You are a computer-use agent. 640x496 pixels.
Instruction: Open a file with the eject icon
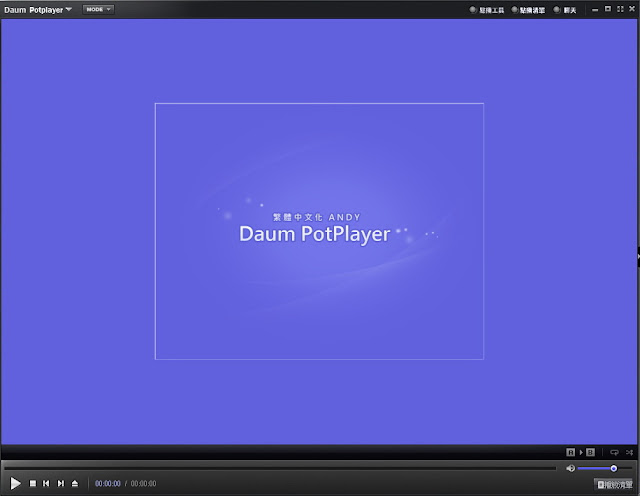point(75,483)
